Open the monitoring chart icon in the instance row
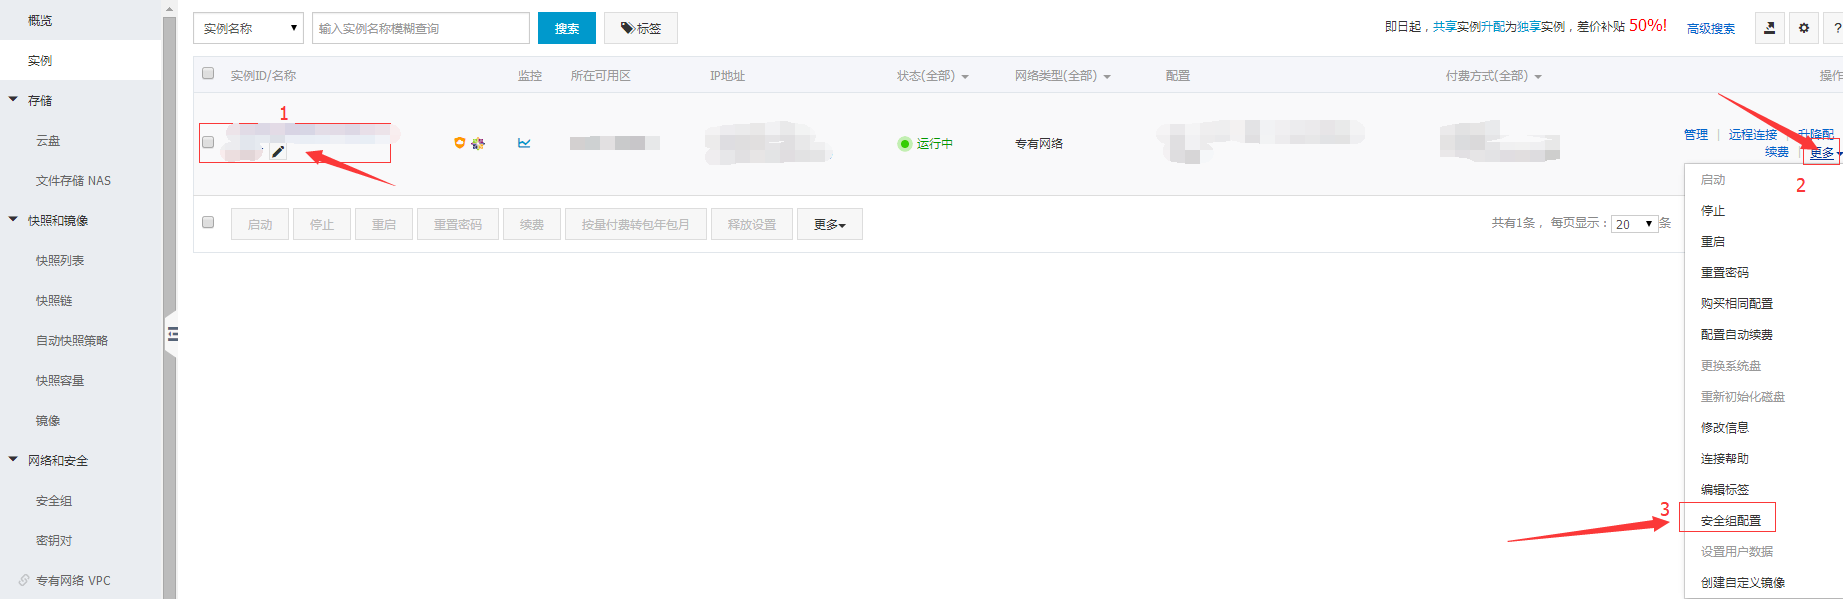Image resolution: width=1843 pixels, height=599 pixels. pos(524,143)
